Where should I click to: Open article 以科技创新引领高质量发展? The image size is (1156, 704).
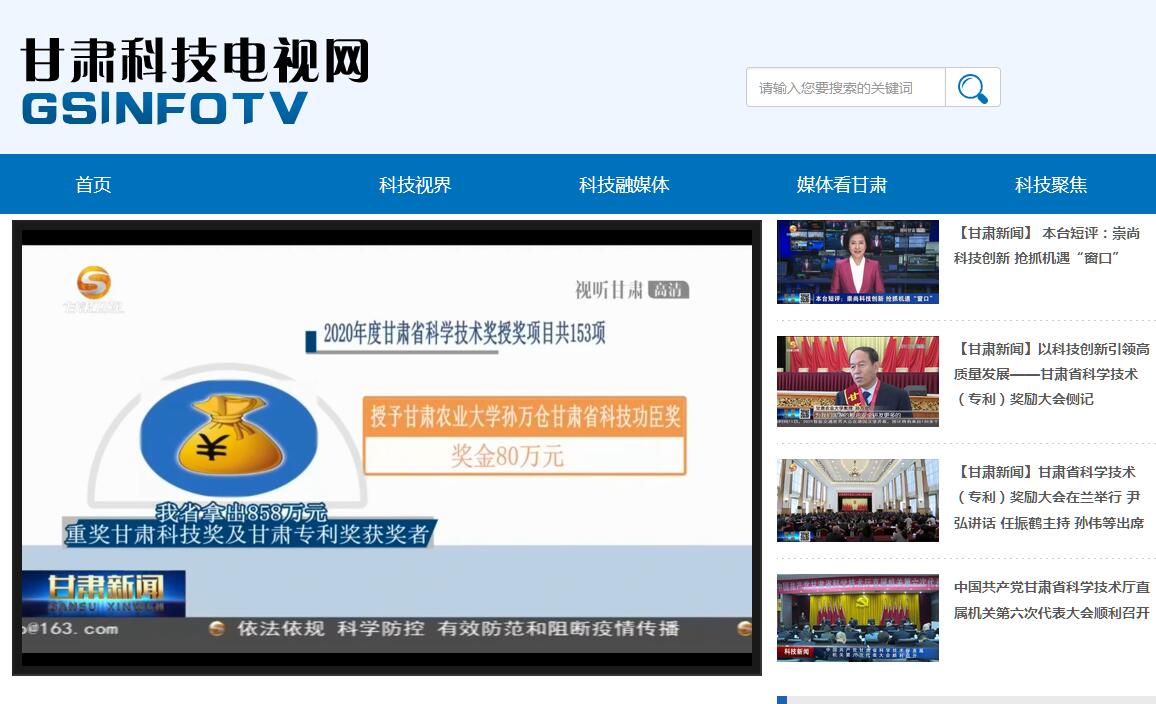pyautogui.click(x=1051, y=374)
